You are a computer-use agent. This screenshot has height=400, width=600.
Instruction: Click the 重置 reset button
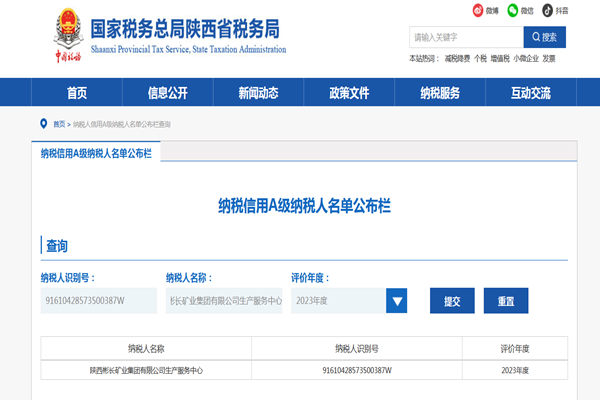(506, 300)
